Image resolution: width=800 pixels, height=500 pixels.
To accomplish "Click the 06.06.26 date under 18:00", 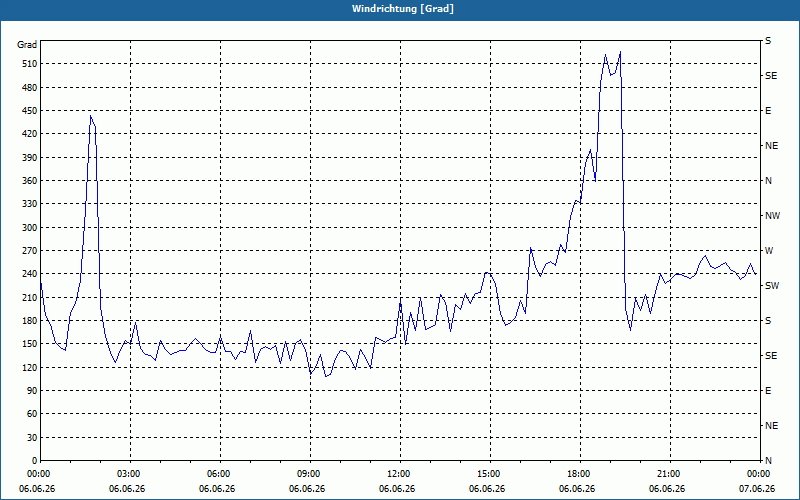I will coord(577,489).
